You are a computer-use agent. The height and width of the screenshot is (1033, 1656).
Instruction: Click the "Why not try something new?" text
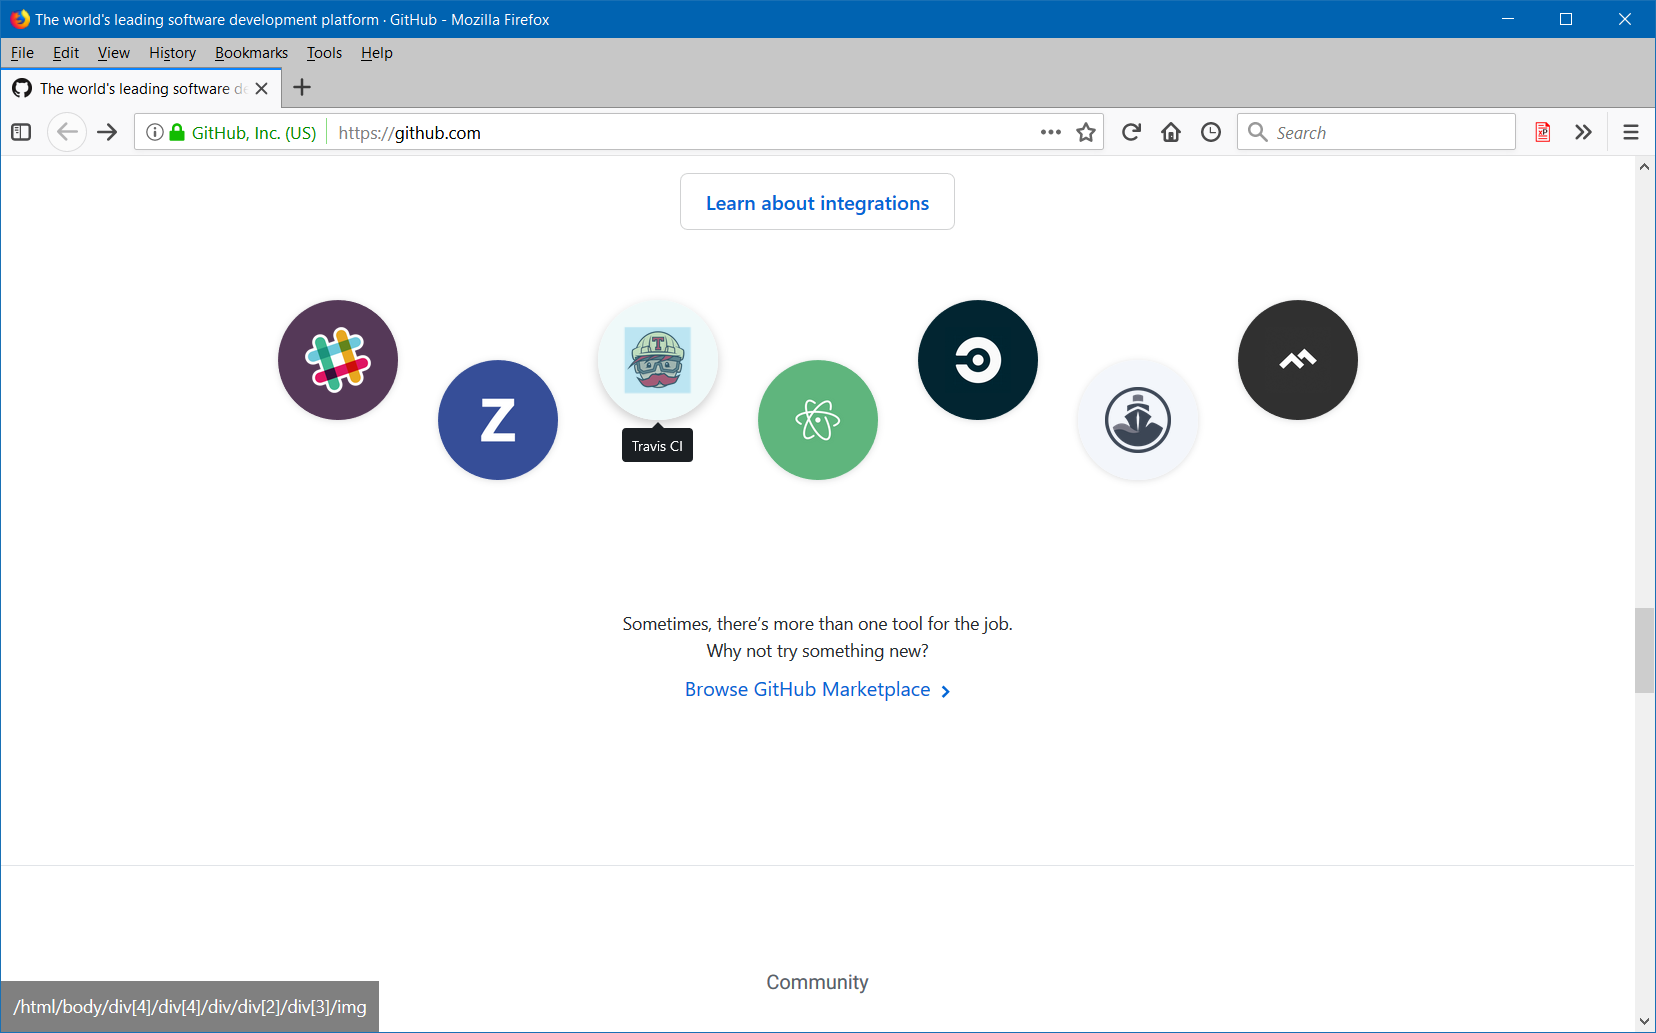(817, 651)
